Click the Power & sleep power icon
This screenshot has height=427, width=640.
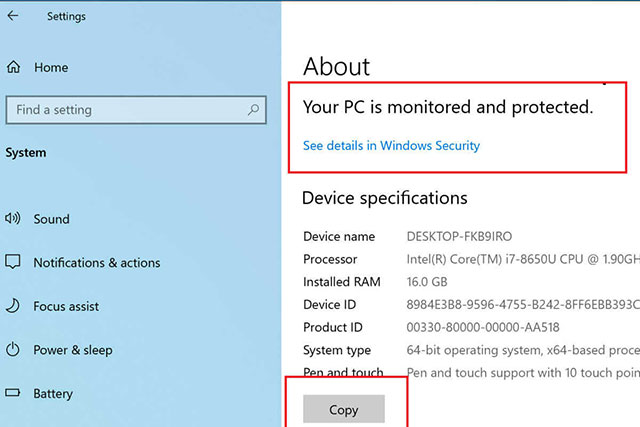[13, 349]
